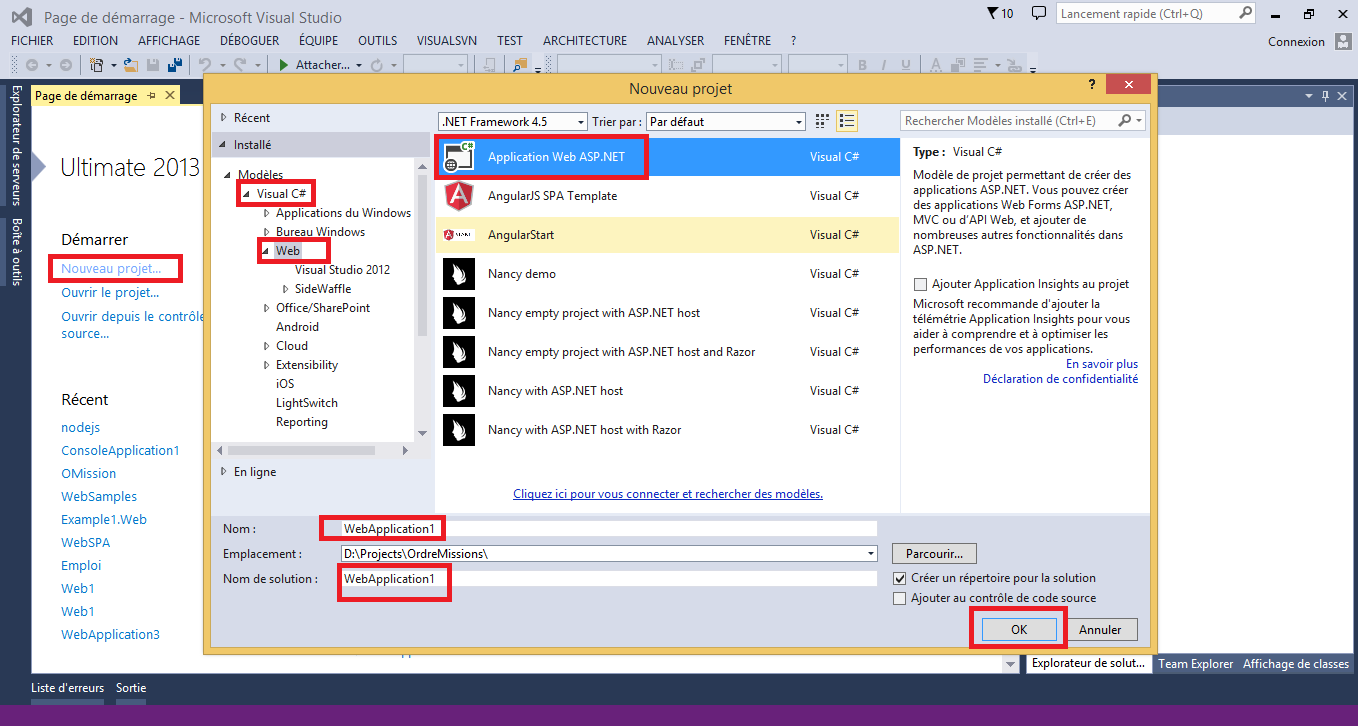Expand Applications du Windows node

click(266, 213)
